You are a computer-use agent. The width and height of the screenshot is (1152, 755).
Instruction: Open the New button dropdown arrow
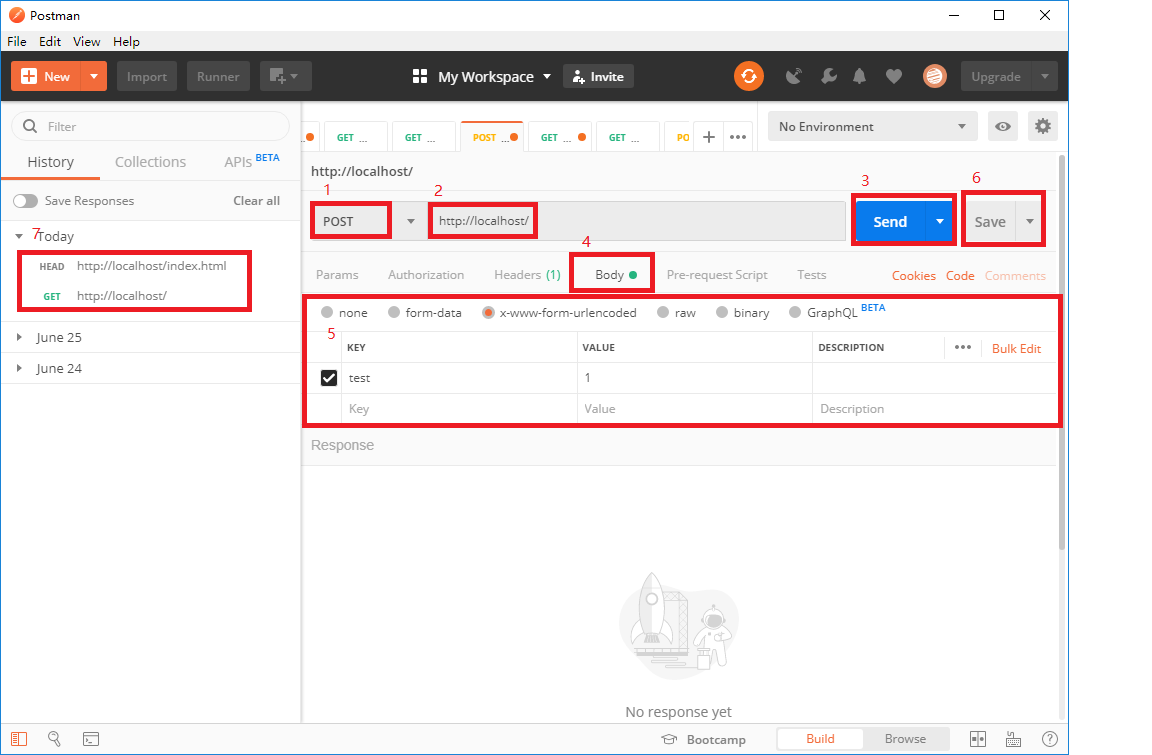93,76
